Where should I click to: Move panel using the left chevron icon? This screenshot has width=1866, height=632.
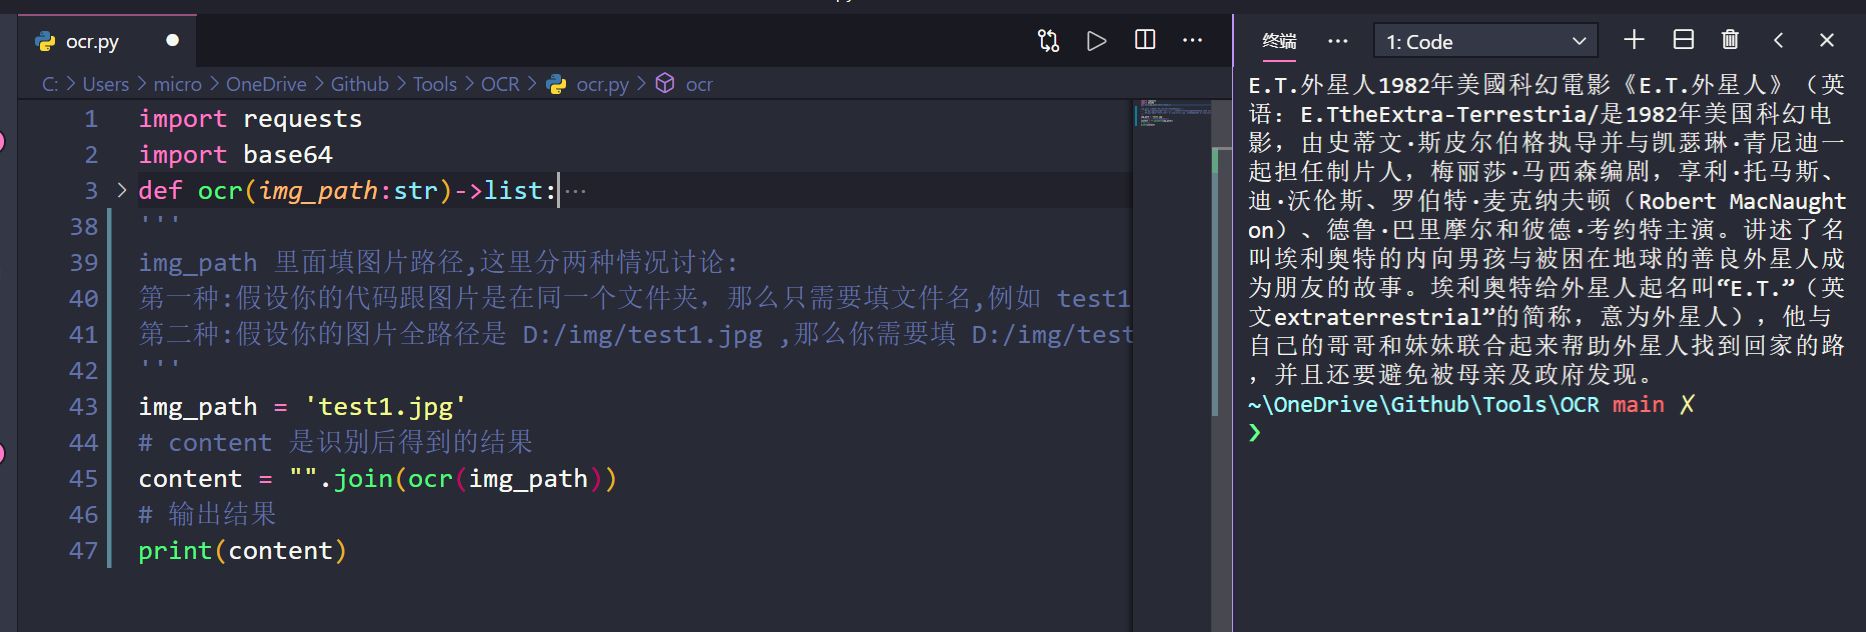tap(1779, 41)
